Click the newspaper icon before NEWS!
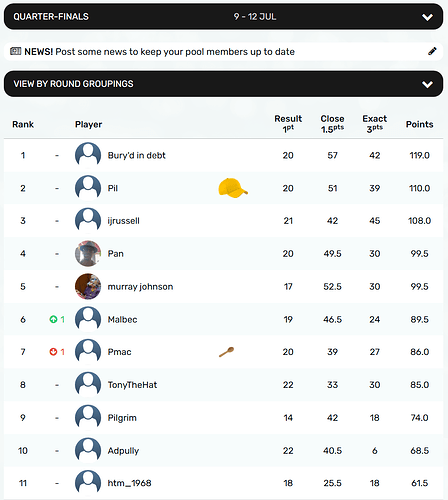The width and height of the screenshot is (448, 500). coord(15,51)
